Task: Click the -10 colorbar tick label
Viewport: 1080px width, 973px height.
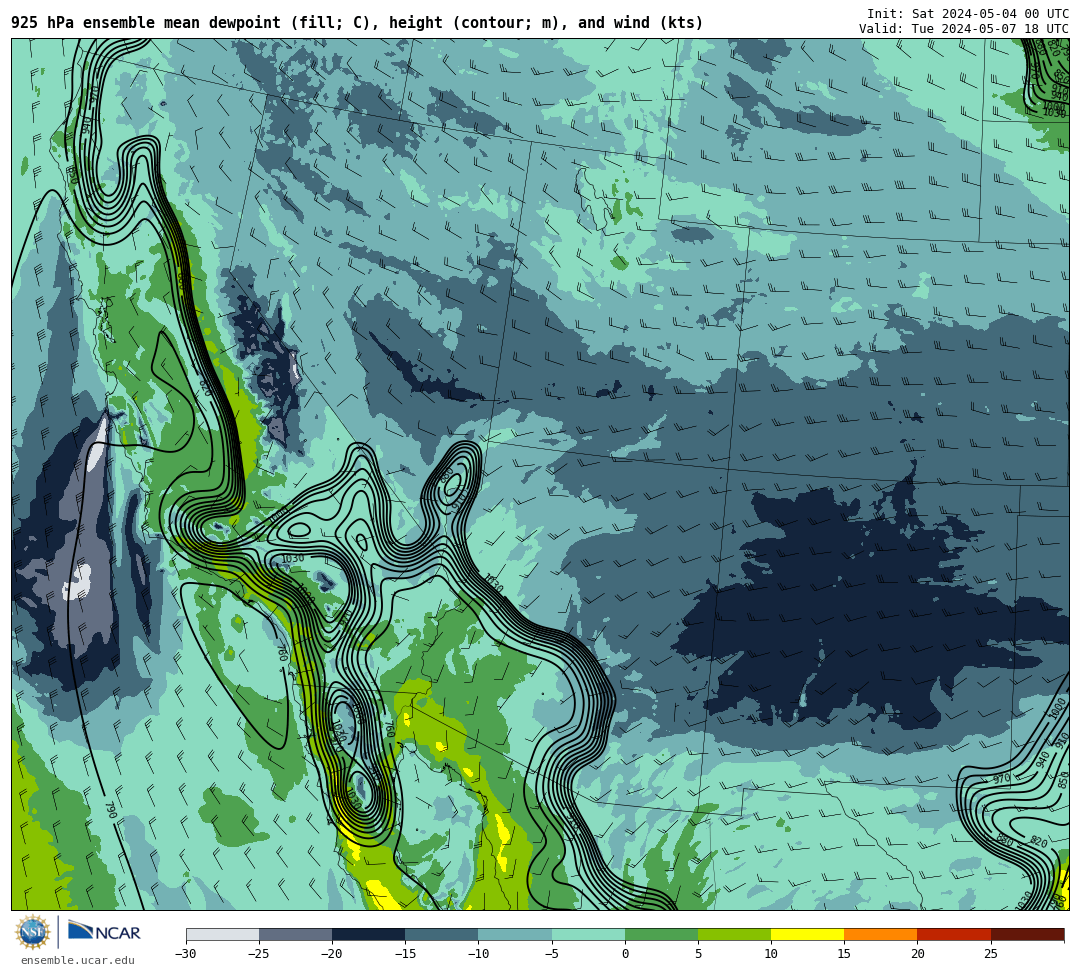Action: (x=478, y=954)
